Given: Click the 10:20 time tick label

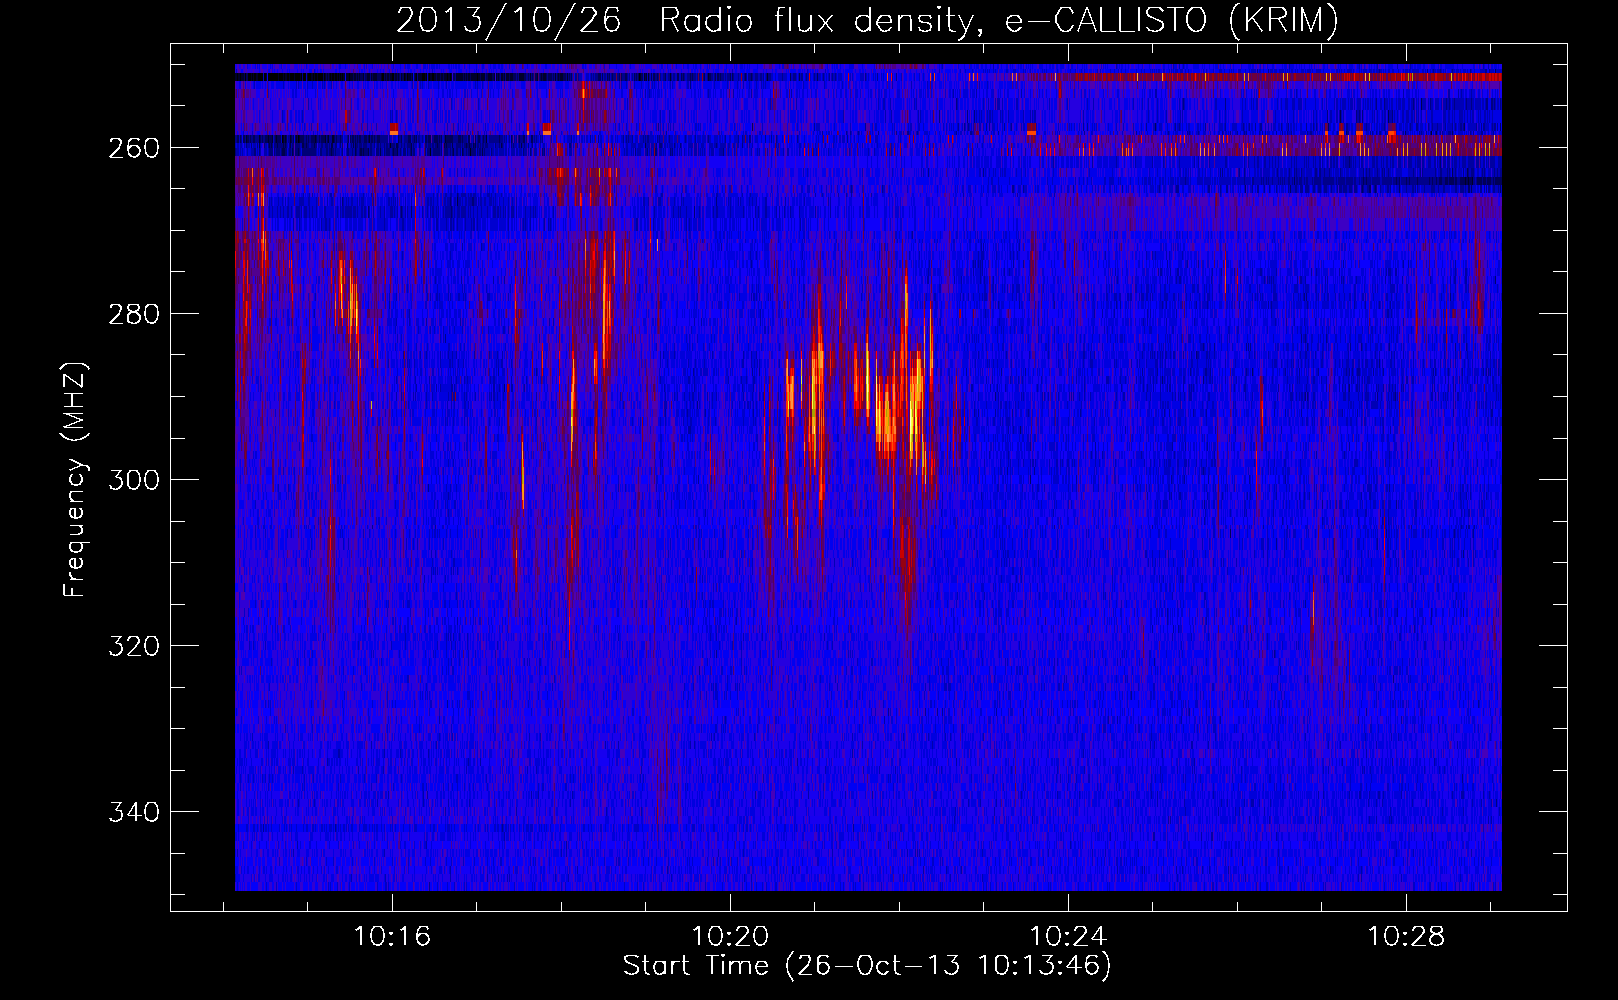Looking at the screenshot, I should pos(730,936).
